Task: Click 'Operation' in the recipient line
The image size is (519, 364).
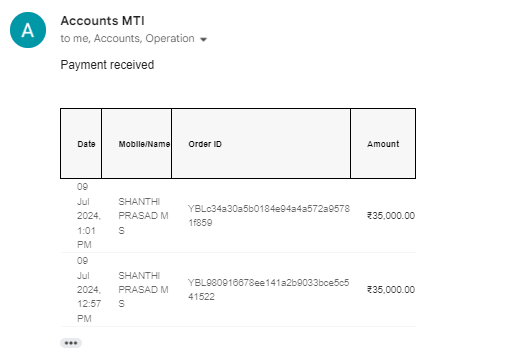Action: coord(170,38)
